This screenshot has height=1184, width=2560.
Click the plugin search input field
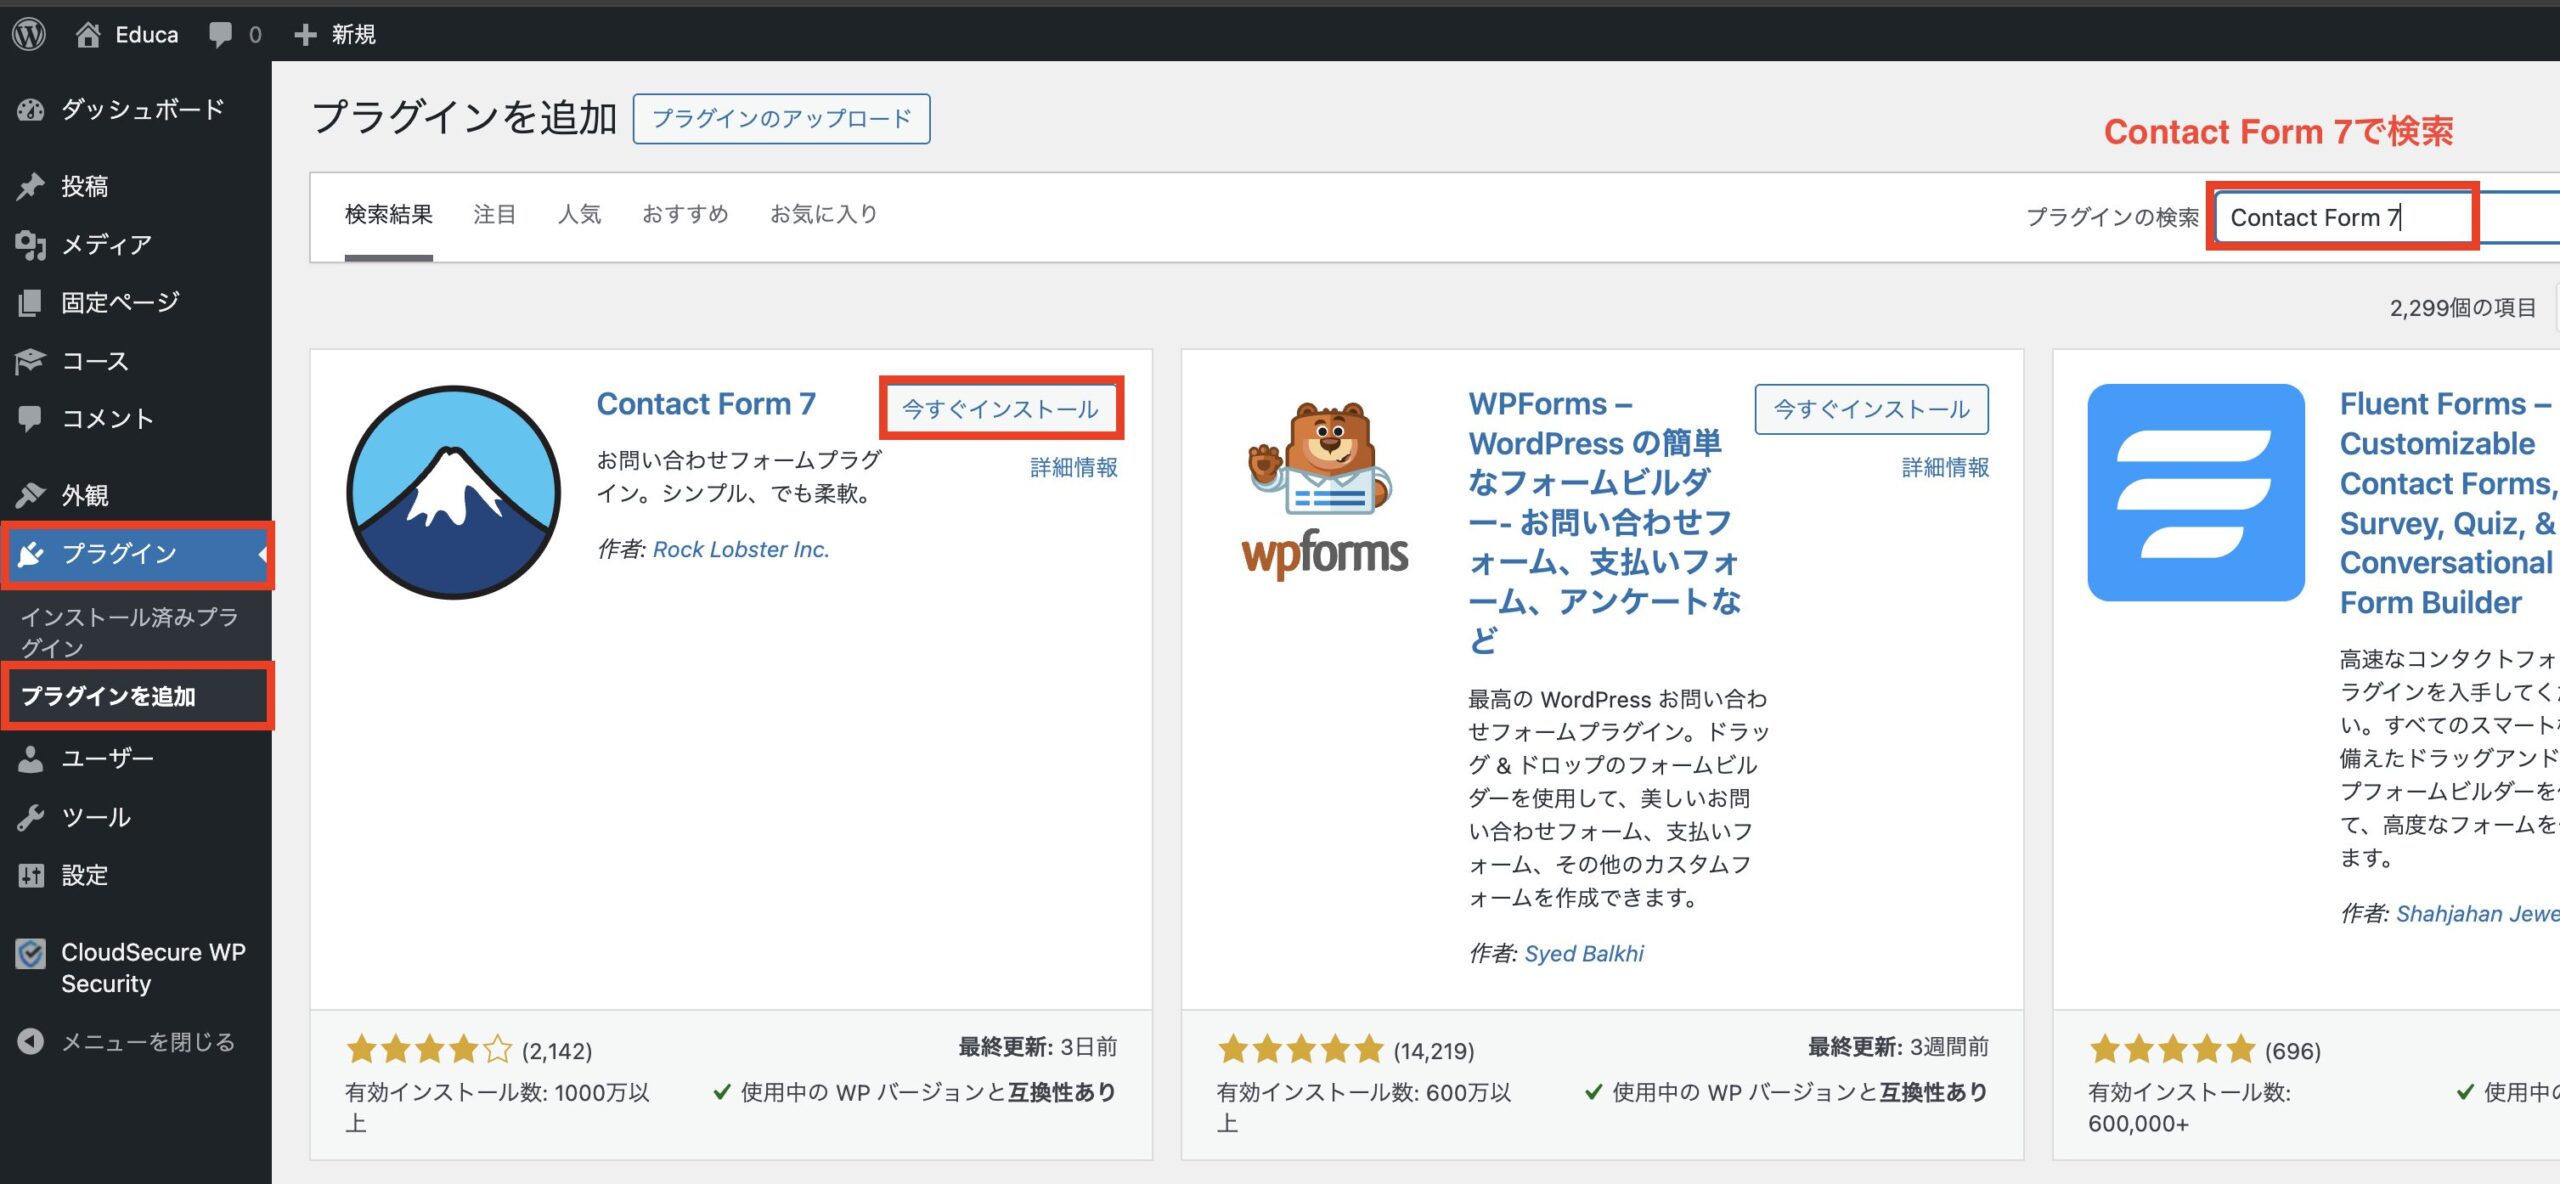point(2340,217)
